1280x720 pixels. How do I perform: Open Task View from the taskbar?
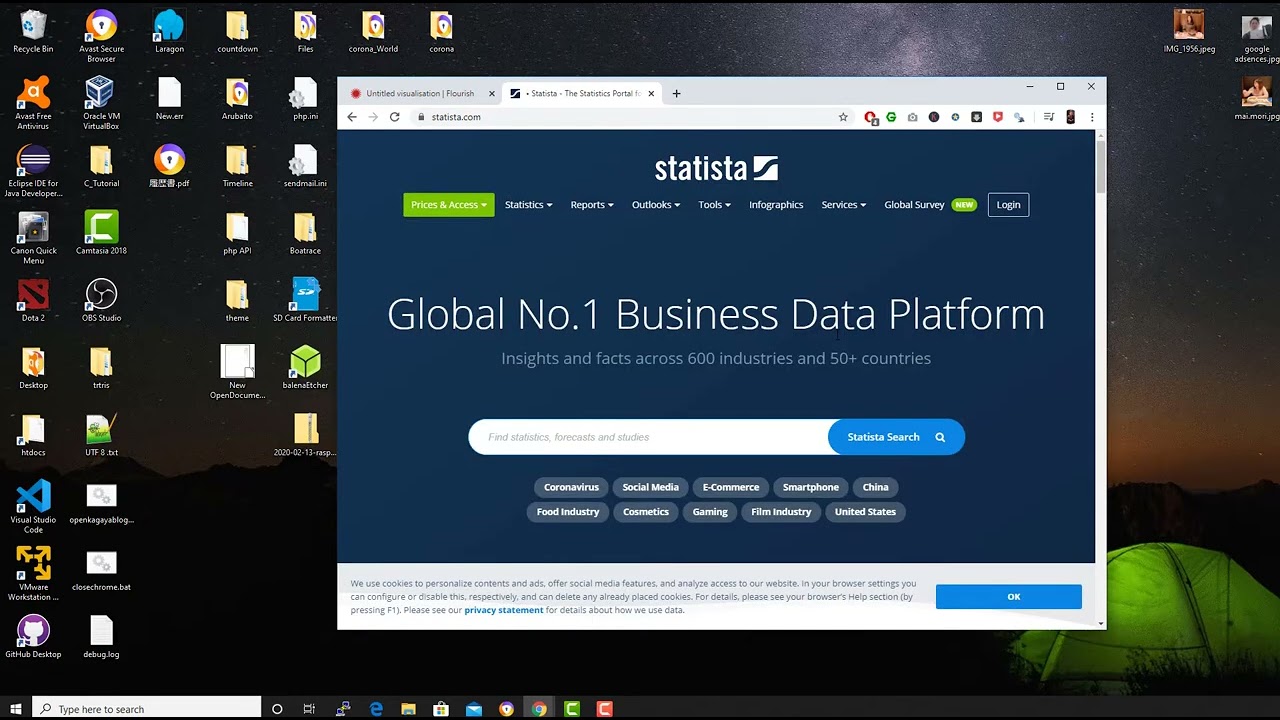[x=309, y=709]
